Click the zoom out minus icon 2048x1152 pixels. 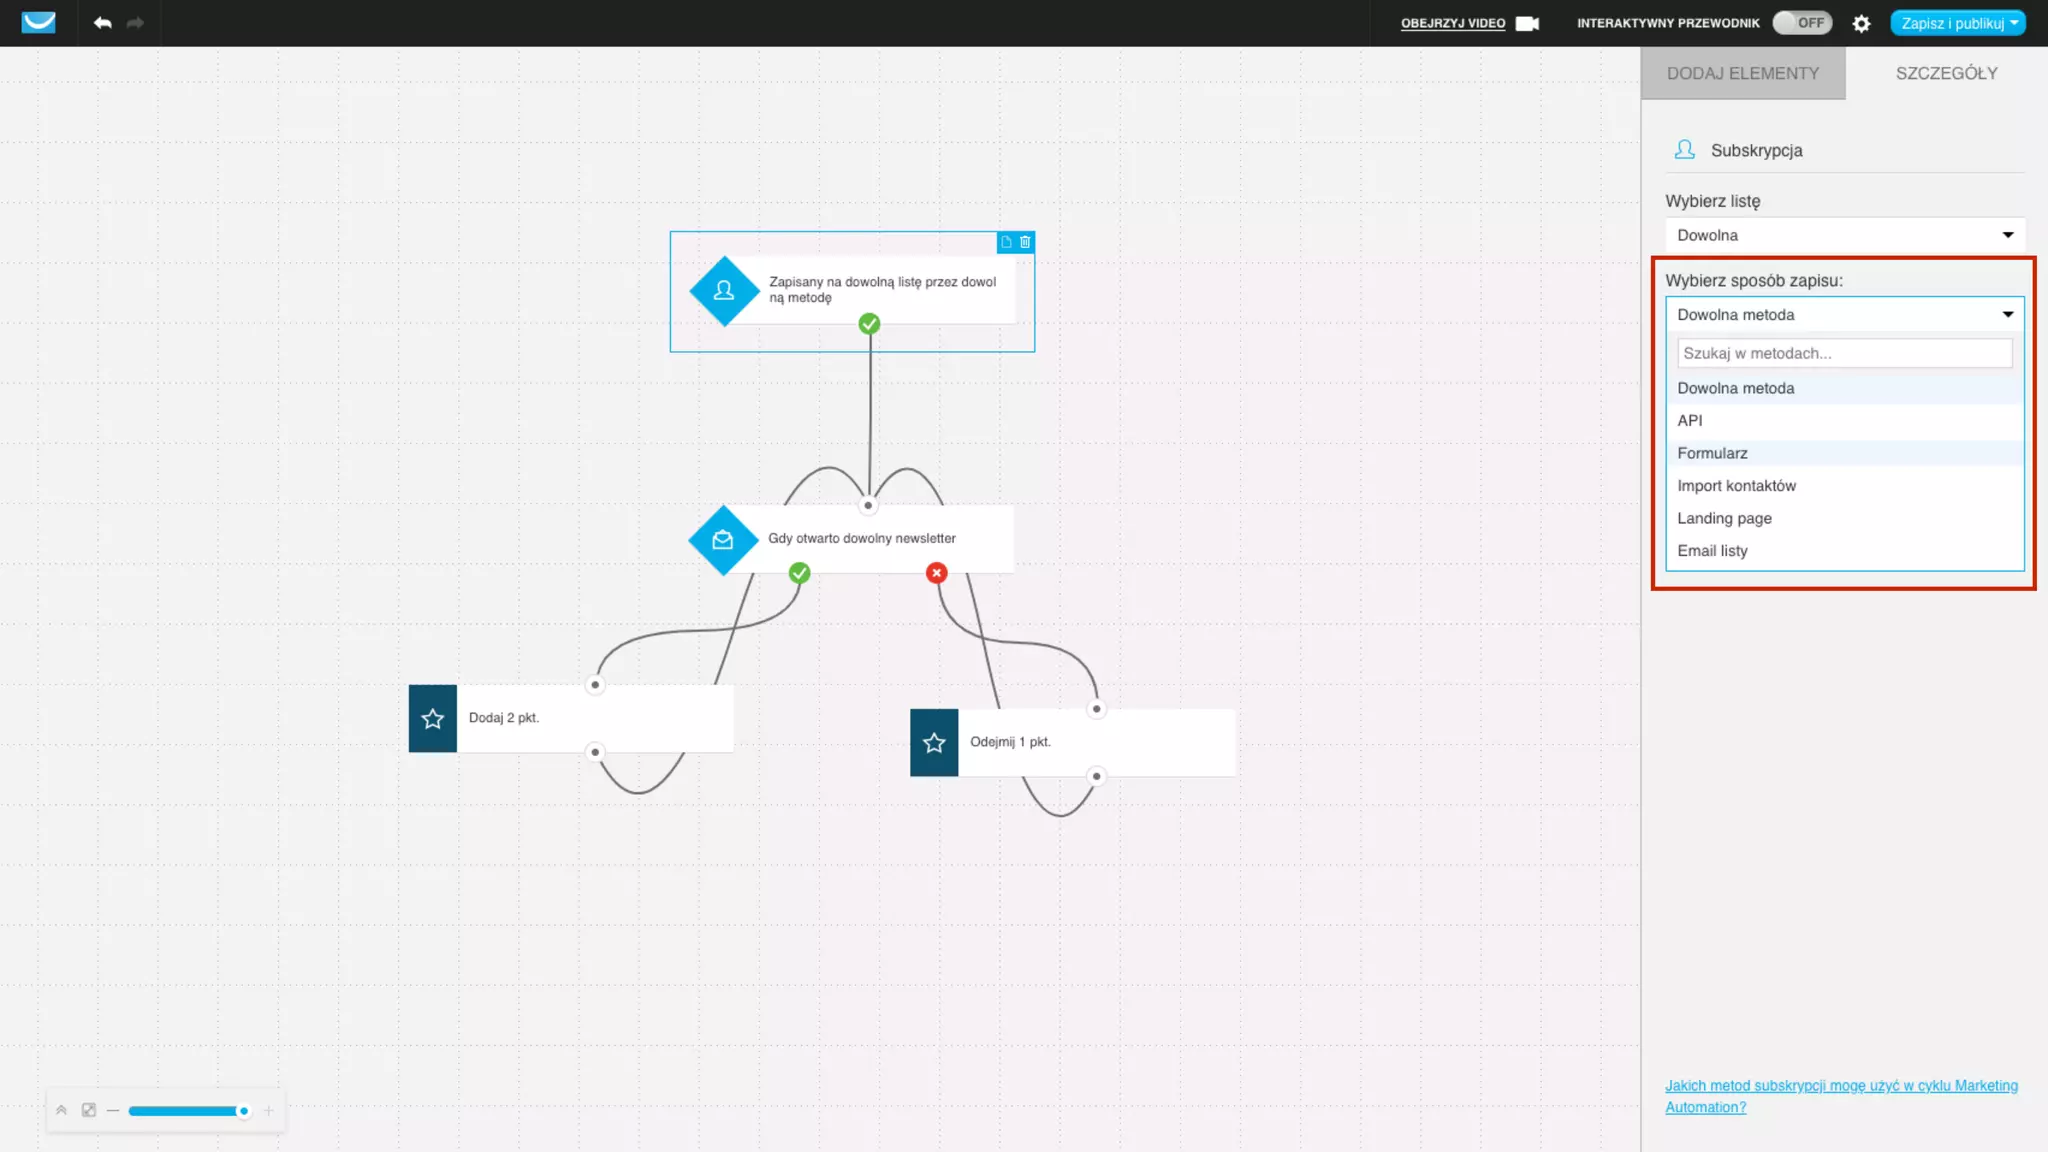coord(113,1110)
